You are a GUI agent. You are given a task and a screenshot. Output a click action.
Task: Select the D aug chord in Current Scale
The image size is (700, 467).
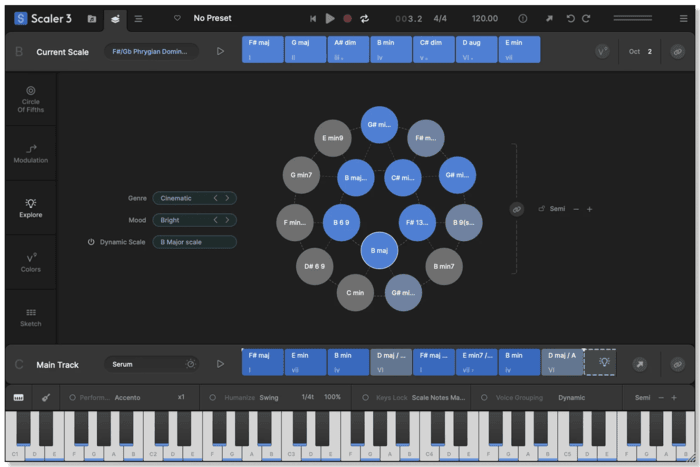click(x=477, y=49)
